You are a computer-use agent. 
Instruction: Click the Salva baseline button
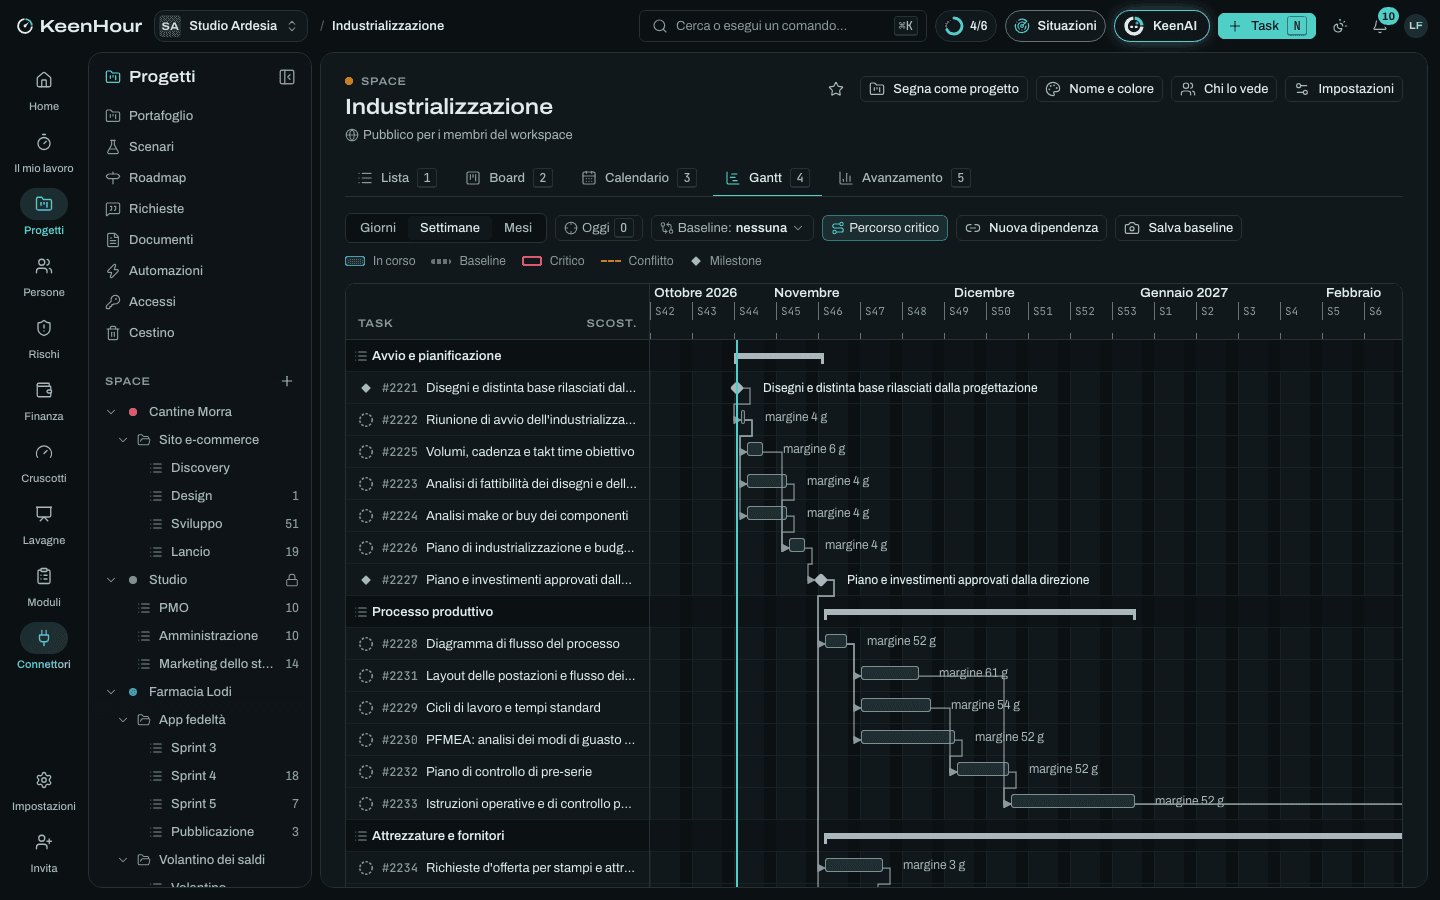coord(1178,228)
